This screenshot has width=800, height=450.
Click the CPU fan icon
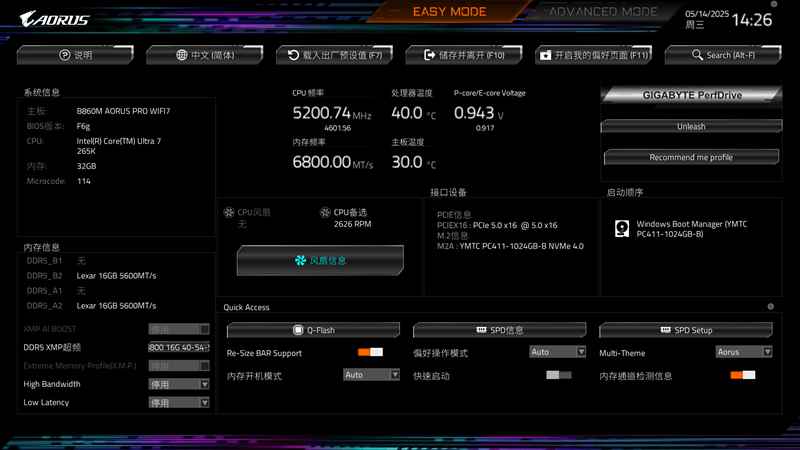[x=229, y=212]
